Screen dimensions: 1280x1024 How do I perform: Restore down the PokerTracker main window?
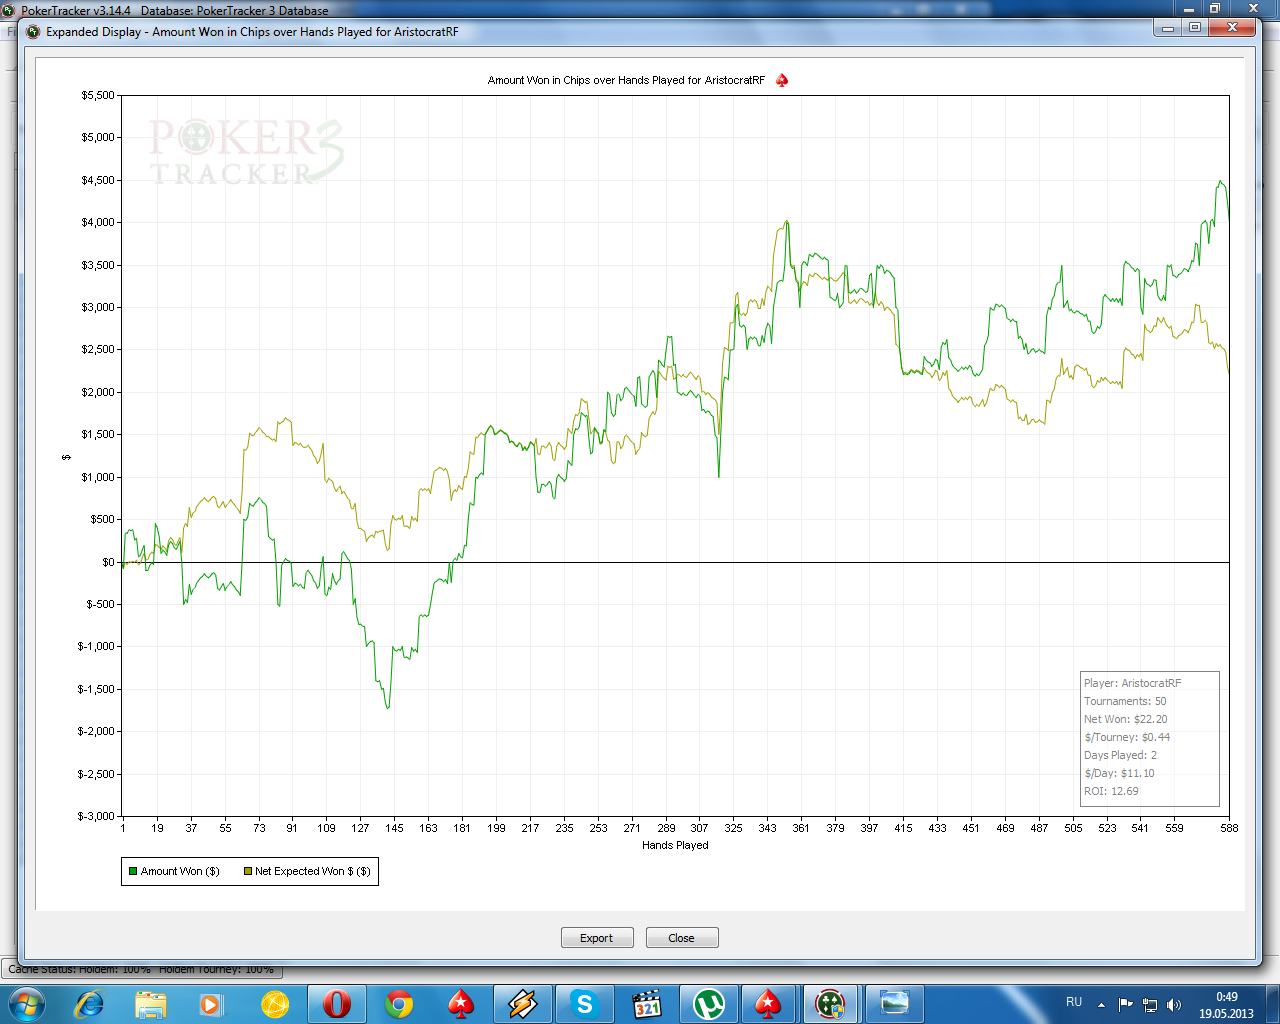pyautogui.click(x=1215, y=8)
